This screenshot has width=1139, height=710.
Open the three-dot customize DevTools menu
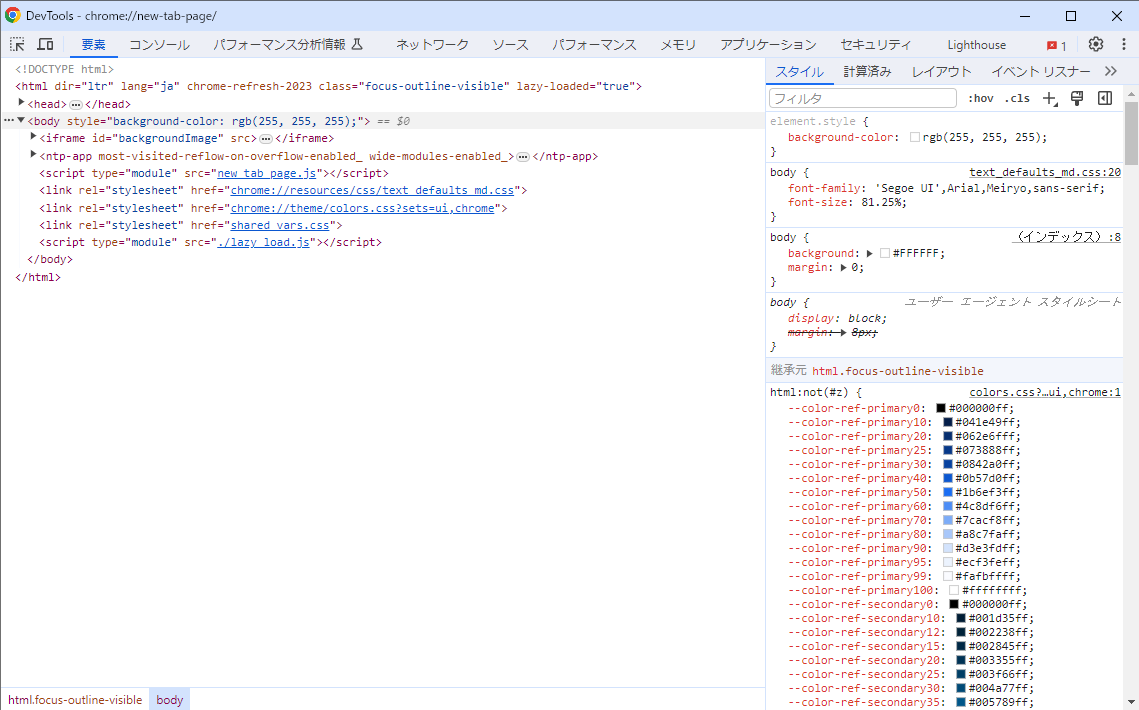1123,44
